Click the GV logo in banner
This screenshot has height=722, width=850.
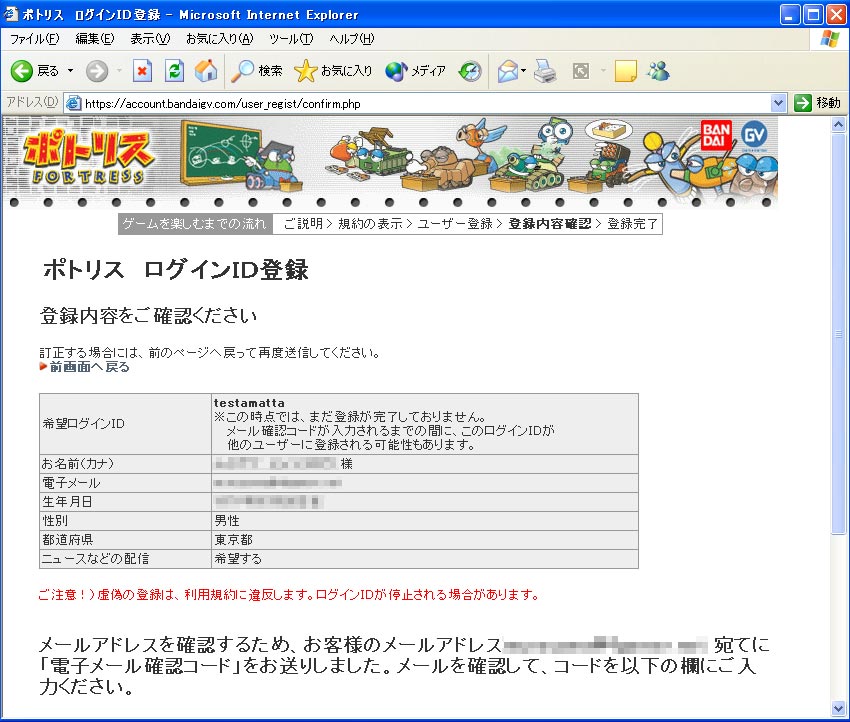754,135
